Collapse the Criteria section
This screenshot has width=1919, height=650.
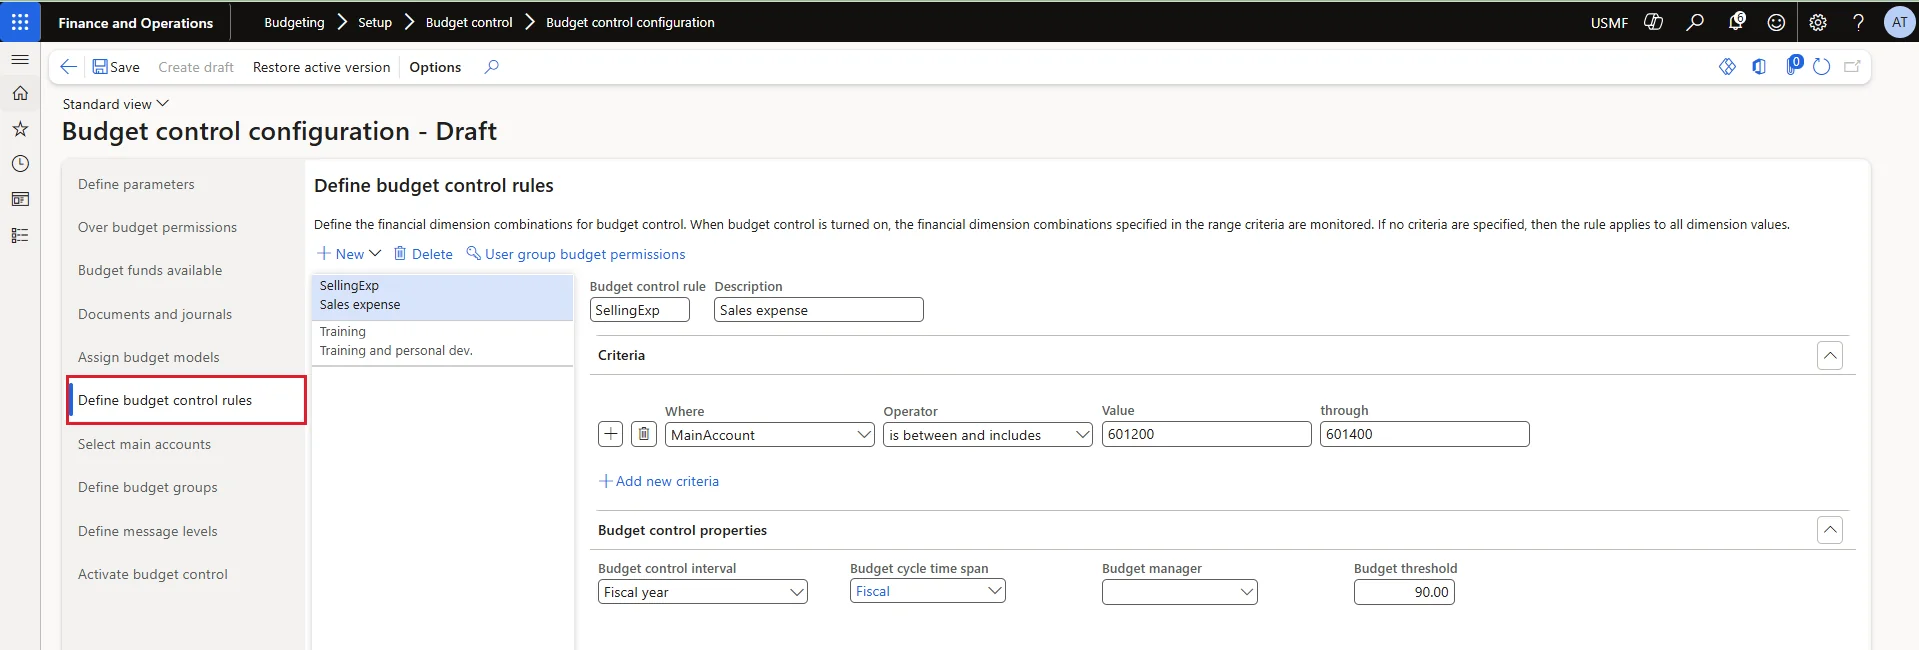pos(1830,355)
